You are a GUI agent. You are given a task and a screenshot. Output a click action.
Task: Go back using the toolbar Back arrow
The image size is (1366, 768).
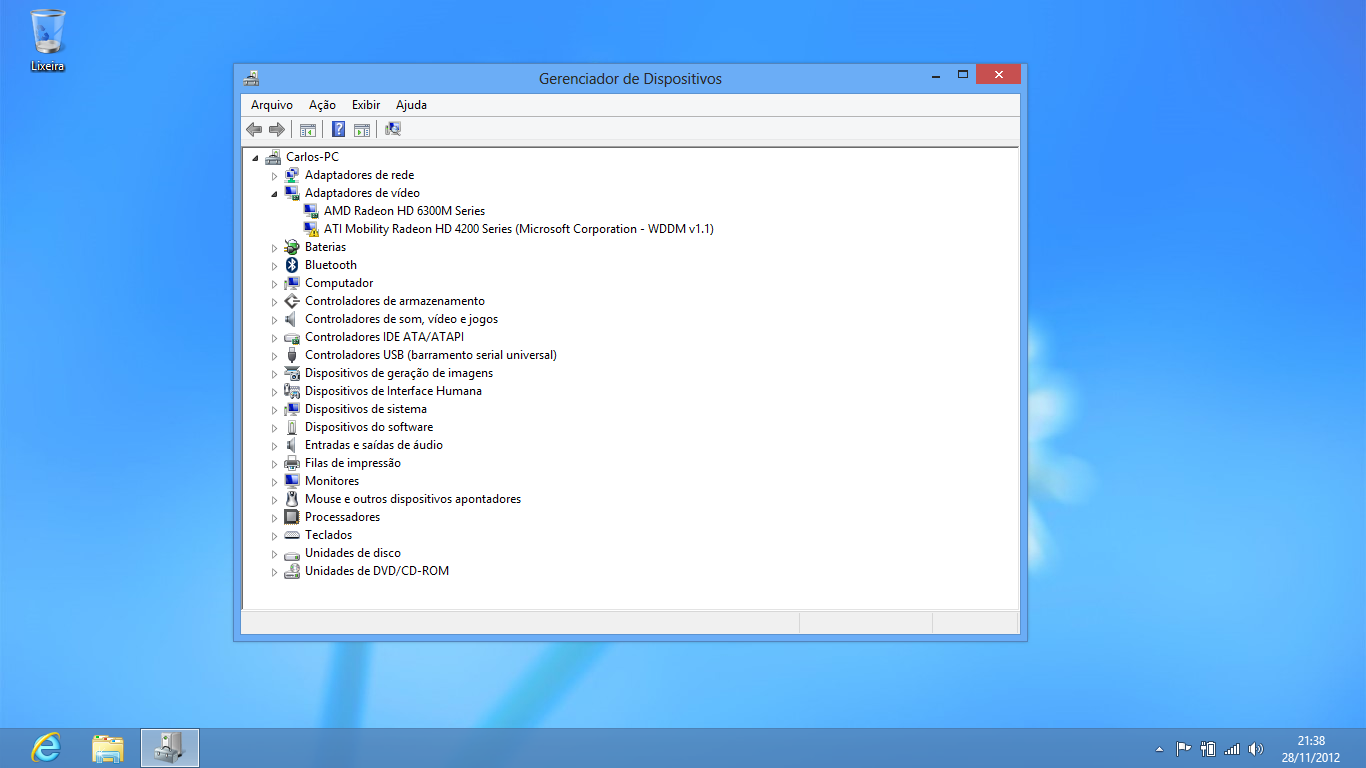pyautogui.click(x=254, y=129)
